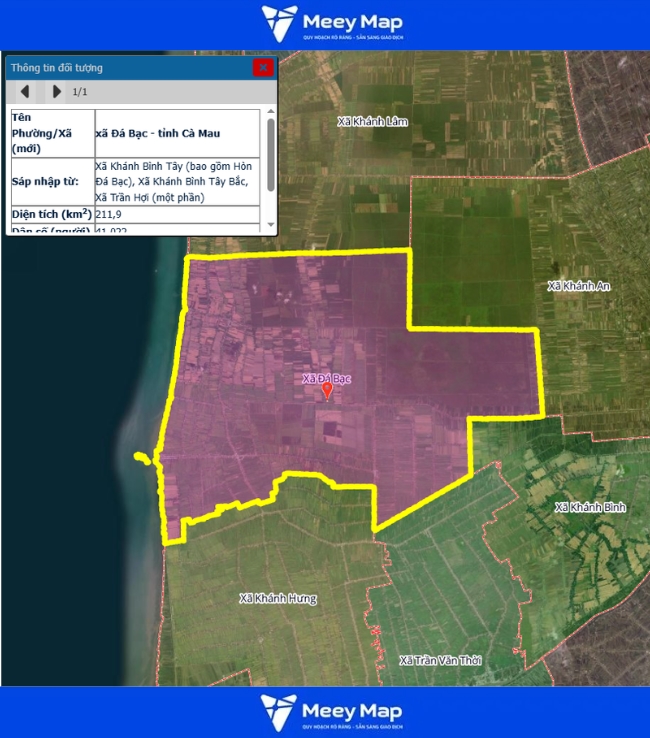Click the red location pin on Xã Đá Bạc
This screenshot has height=738, width=650.
(x=326, y=391)
